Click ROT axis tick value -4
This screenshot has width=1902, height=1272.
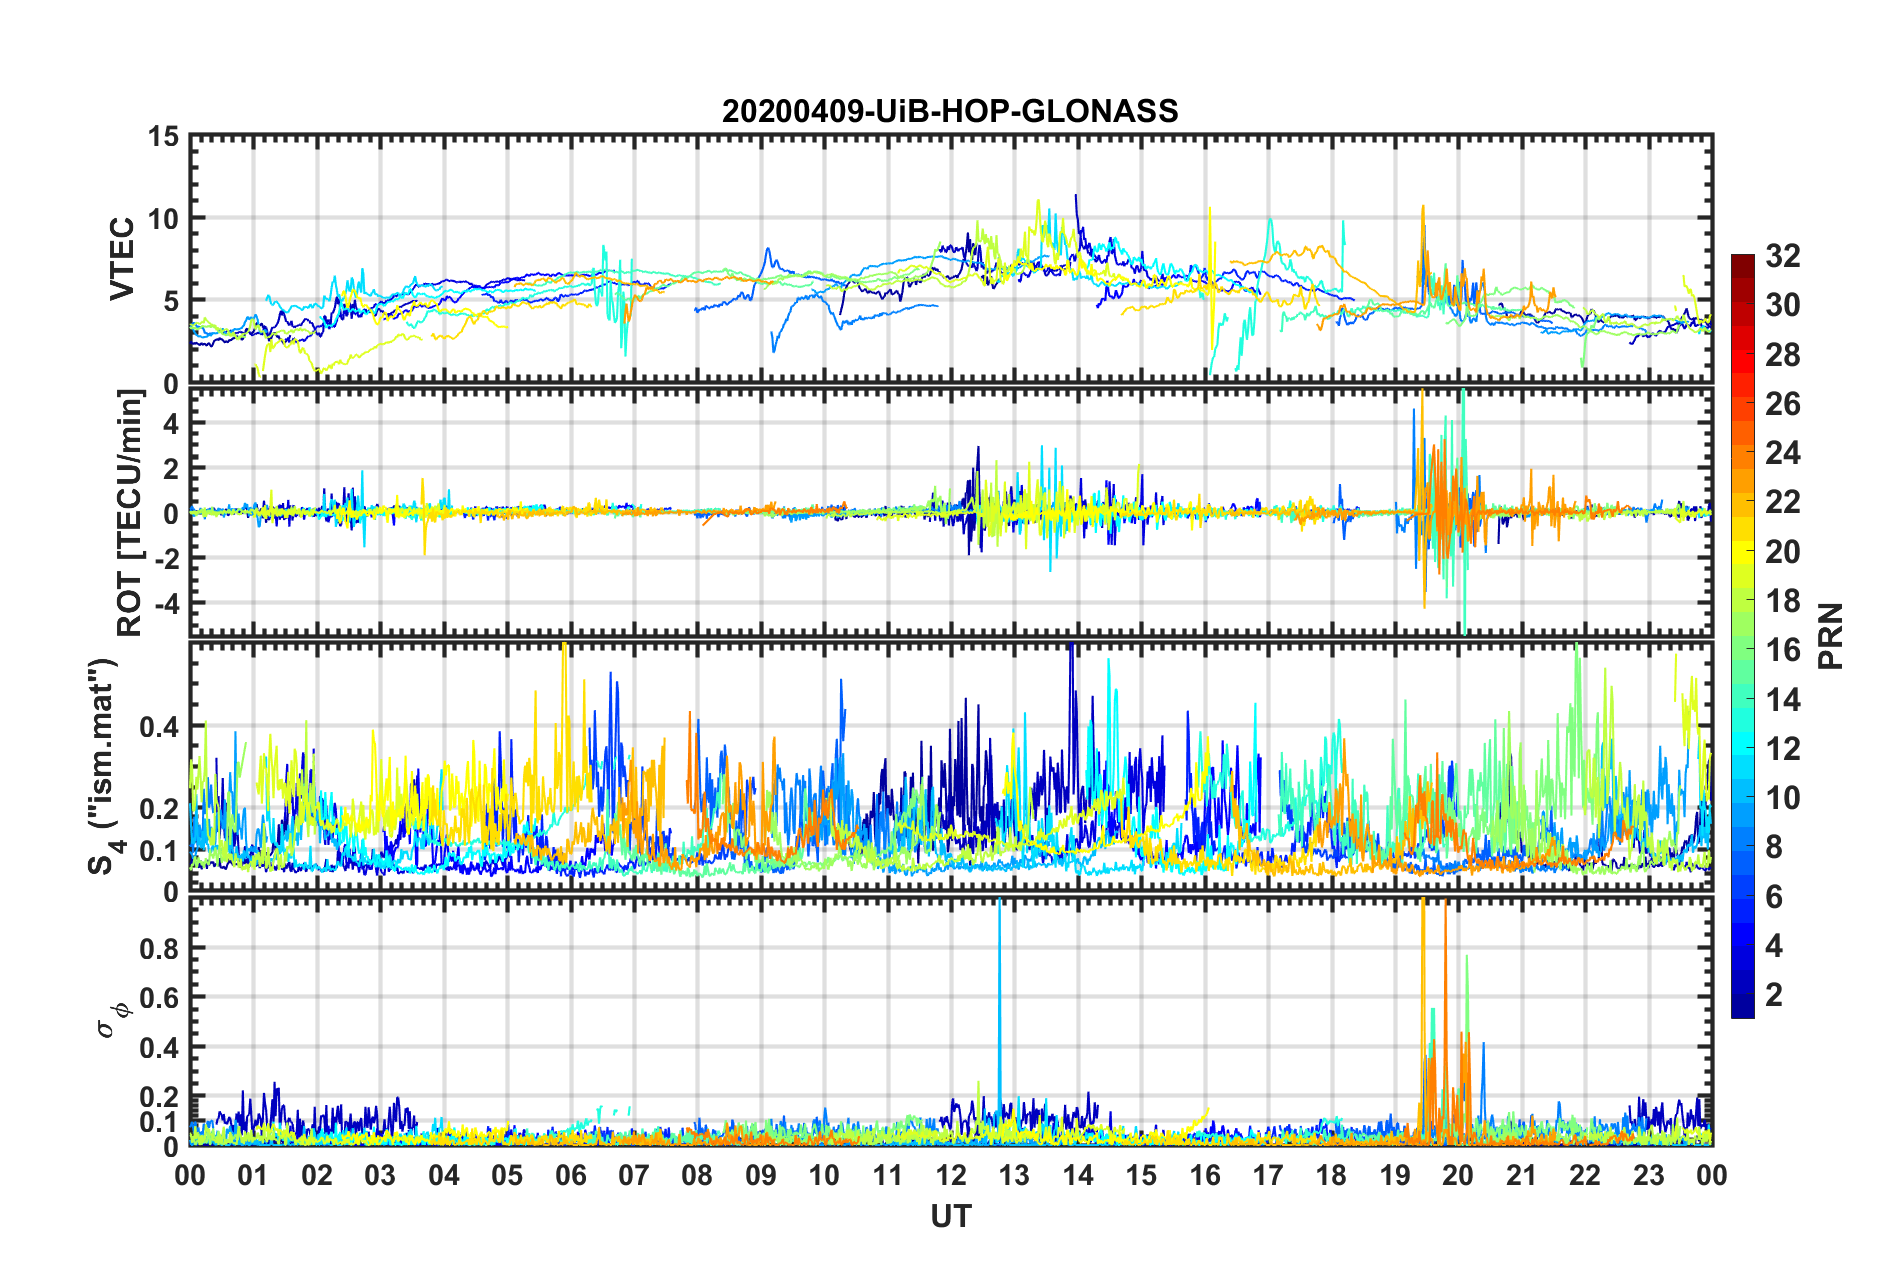coord(165,604)
